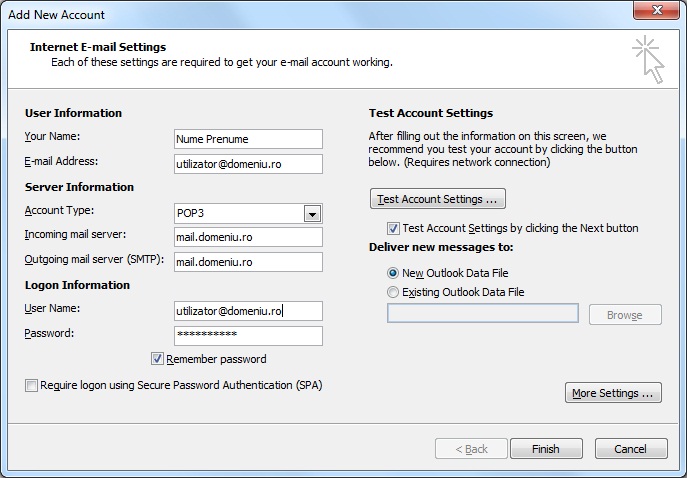Viewport: 687px width, 478px height.
Task: Select New Outlook Data File option
Action: coord(393,273)
